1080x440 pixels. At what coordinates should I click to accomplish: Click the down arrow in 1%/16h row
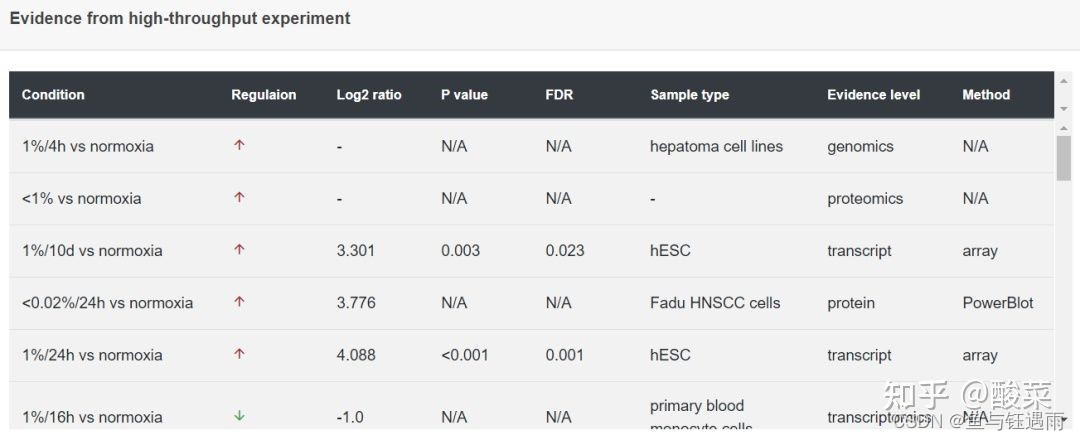[x=239, y=416]
